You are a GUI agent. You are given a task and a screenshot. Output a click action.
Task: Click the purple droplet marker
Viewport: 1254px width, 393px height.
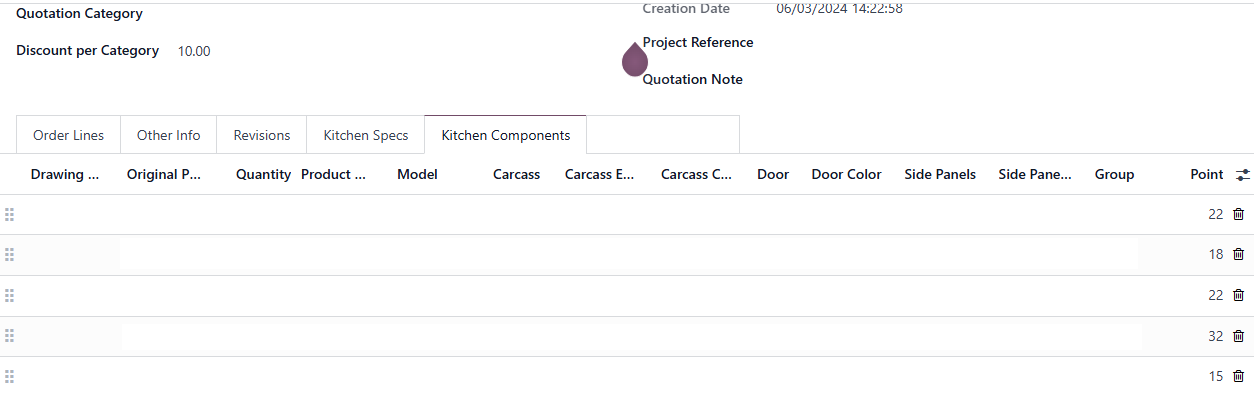635,59
